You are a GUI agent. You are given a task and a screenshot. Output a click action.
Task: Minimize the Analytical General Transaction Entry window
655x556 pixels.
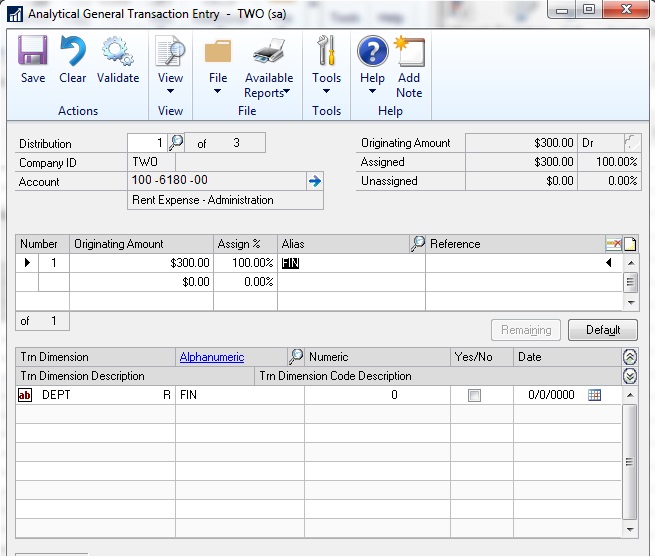coord(562,10)
